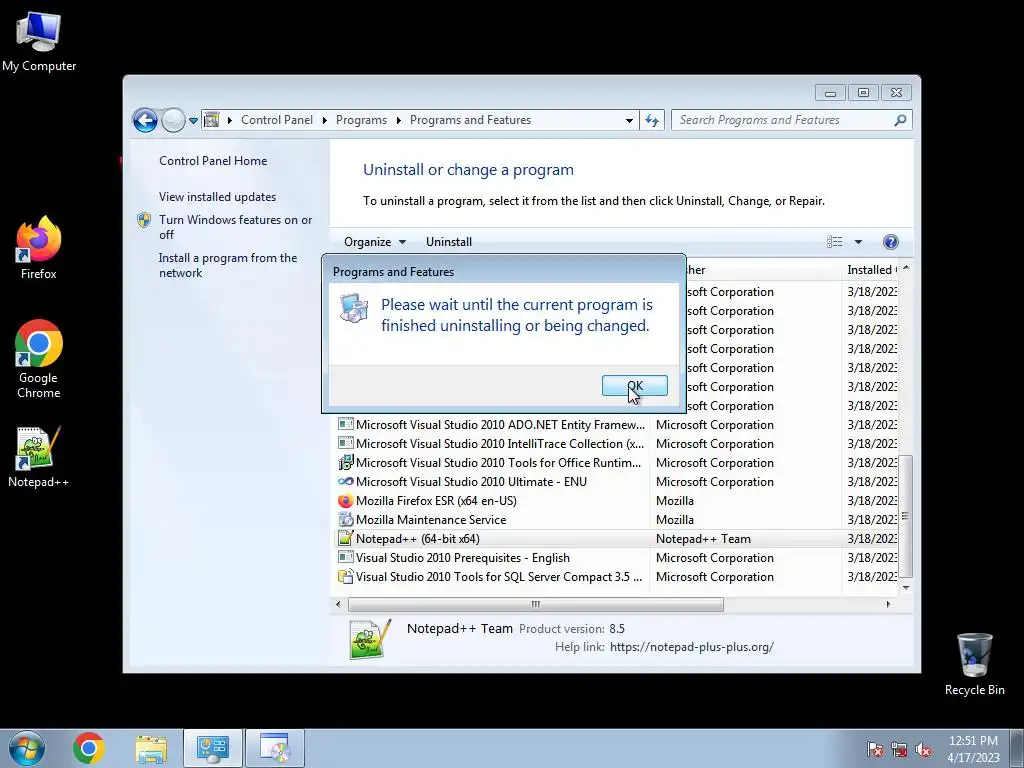
Task: Click the Windows Start button
Action: pyautogui.click(x=27, y=748)
